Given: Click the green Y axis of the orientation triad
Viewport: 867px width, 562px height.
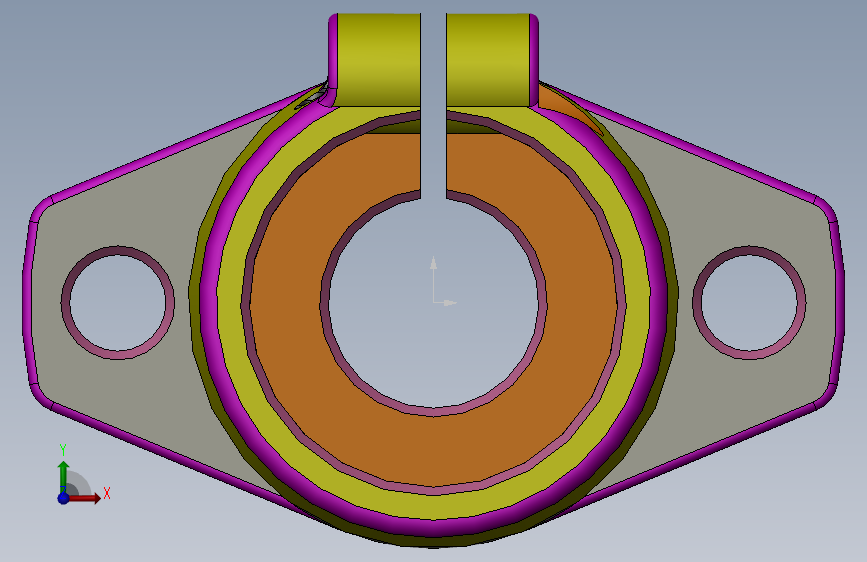Looking at the screenshot, I should pyautogui.click(x=64, y=476).
